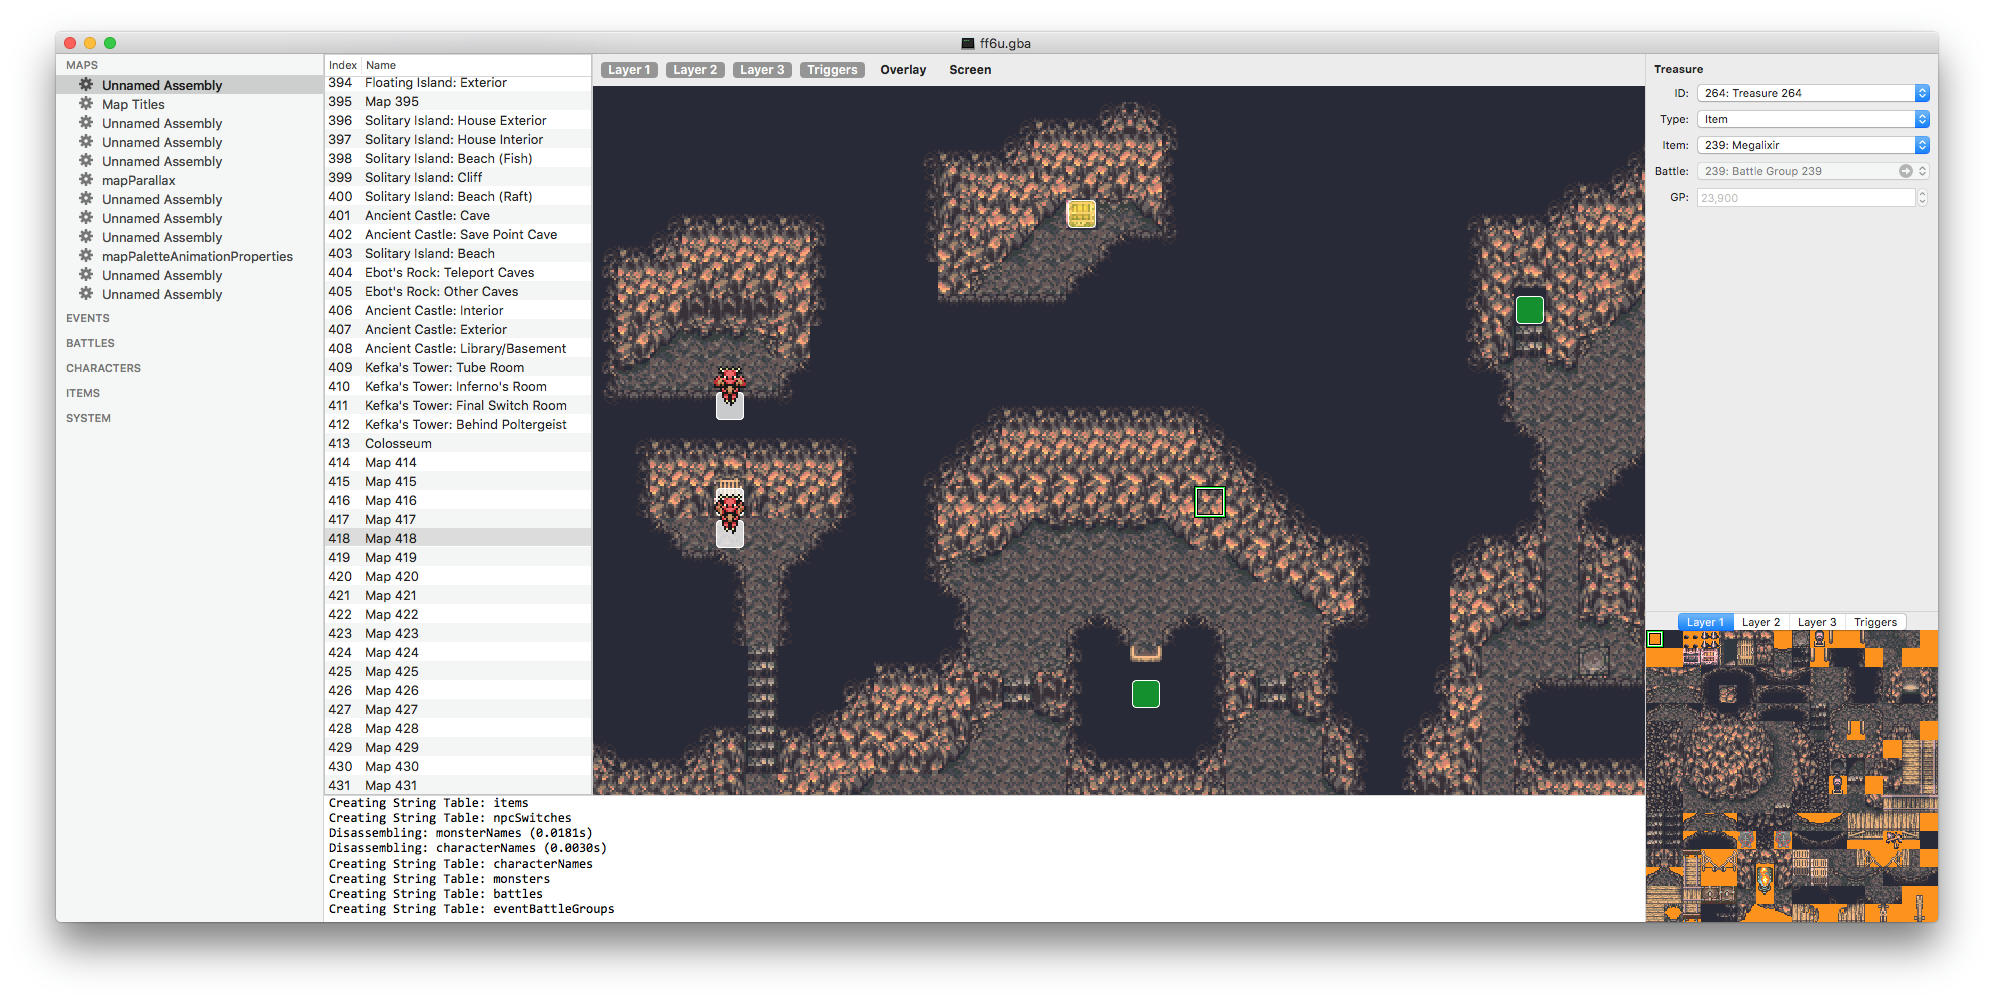
Task: Toggle Layer 1 visibility button
Action: point(629,70)
